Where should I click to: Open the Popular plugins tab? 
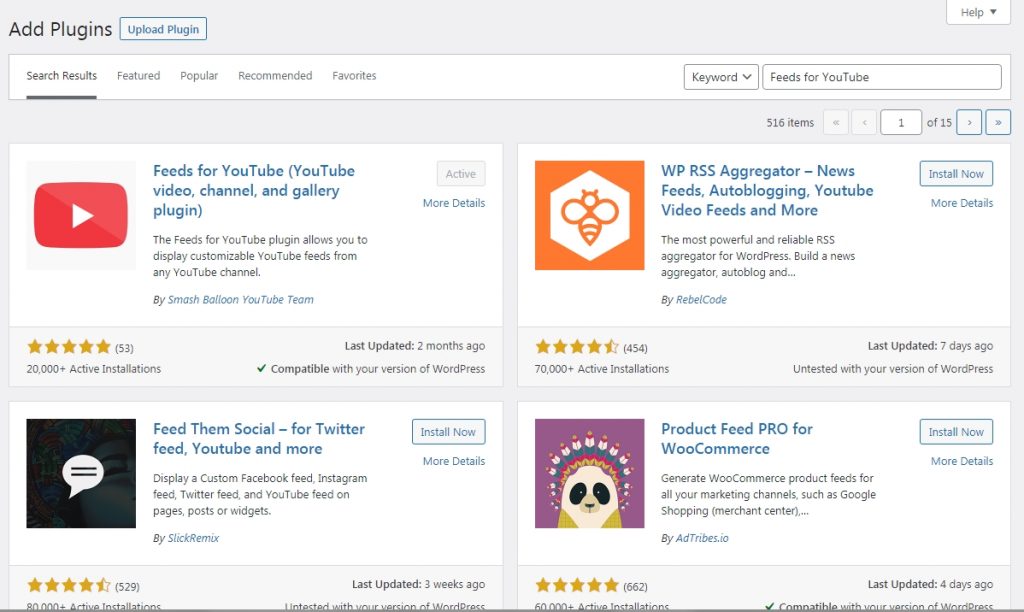pos(199,76)
